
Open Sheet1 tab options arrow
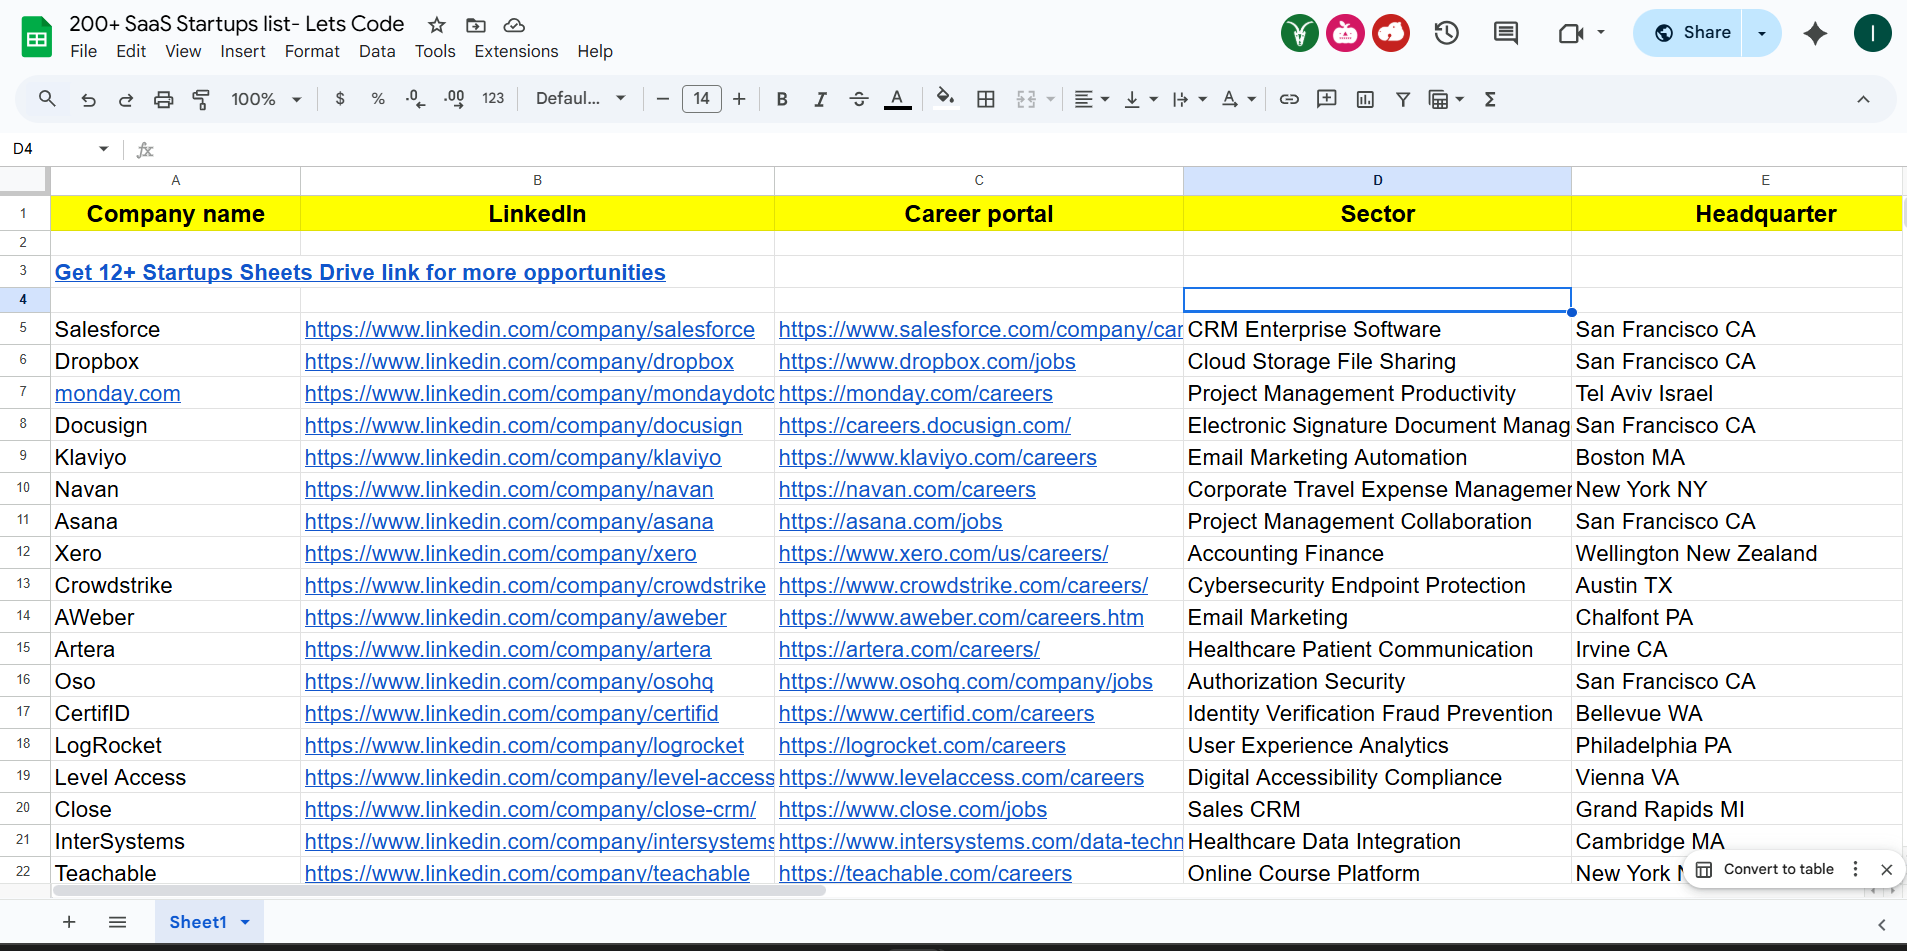click(x=245, y=922)
